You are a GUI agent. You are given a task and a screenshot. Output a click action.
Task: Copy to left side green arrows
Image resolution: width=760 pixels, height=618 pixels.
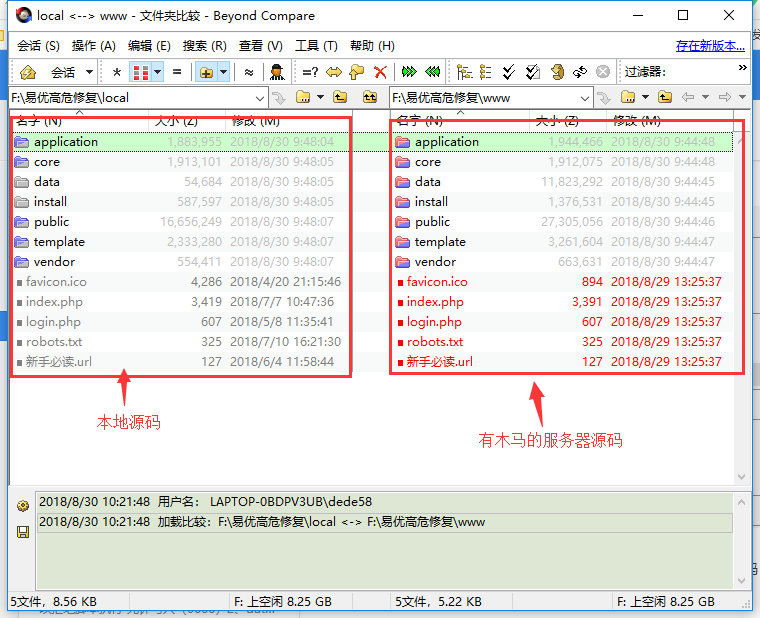[x=432, y=72]
